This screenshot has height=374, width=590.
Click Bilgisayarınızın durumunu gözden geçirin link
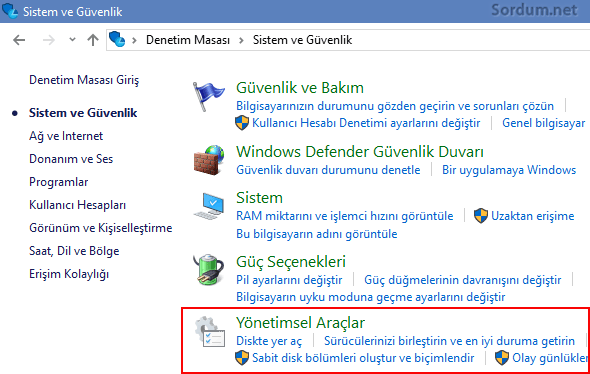pos(395,106)
